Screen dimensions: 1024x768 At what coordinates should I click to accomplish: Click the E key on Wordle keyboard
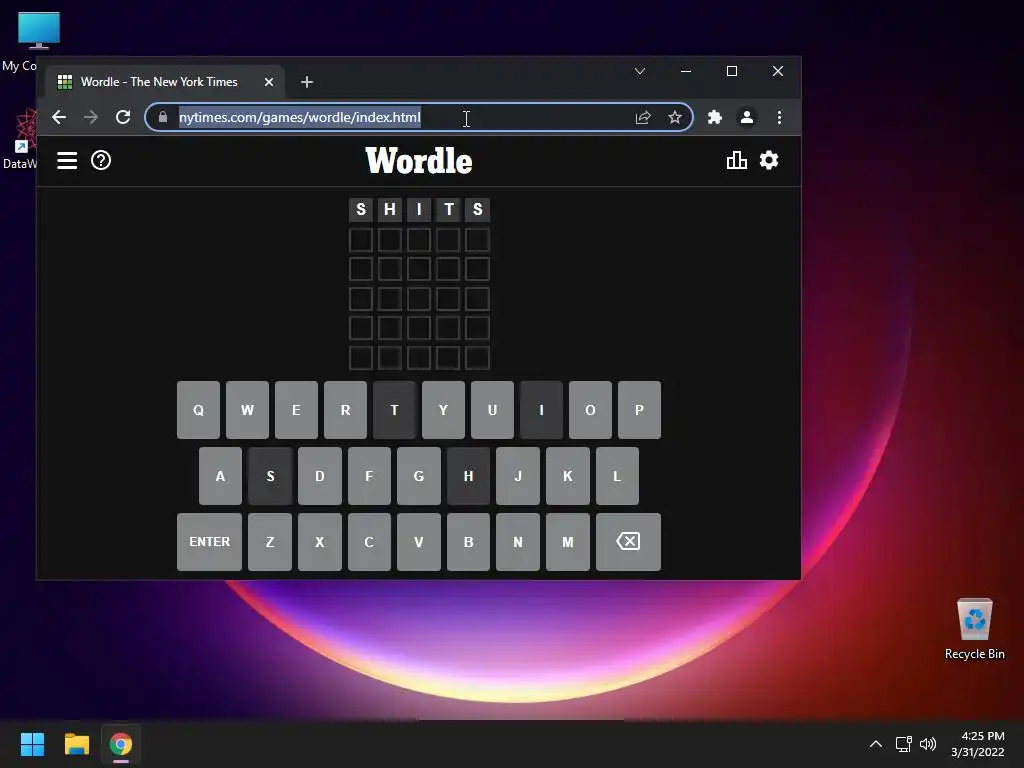pos(296,410)
